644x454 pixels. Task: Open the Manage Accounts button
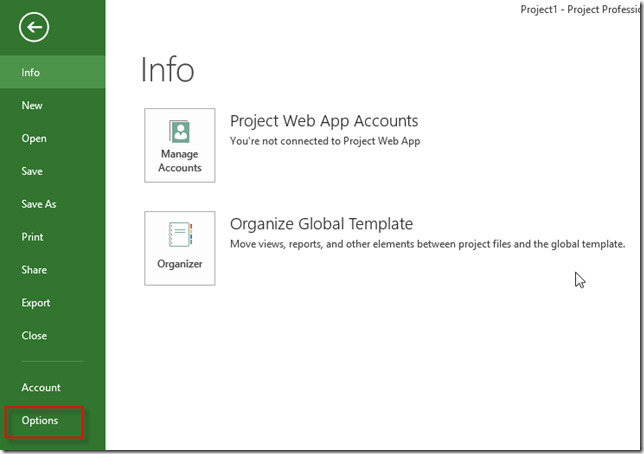tap(180, 145)
